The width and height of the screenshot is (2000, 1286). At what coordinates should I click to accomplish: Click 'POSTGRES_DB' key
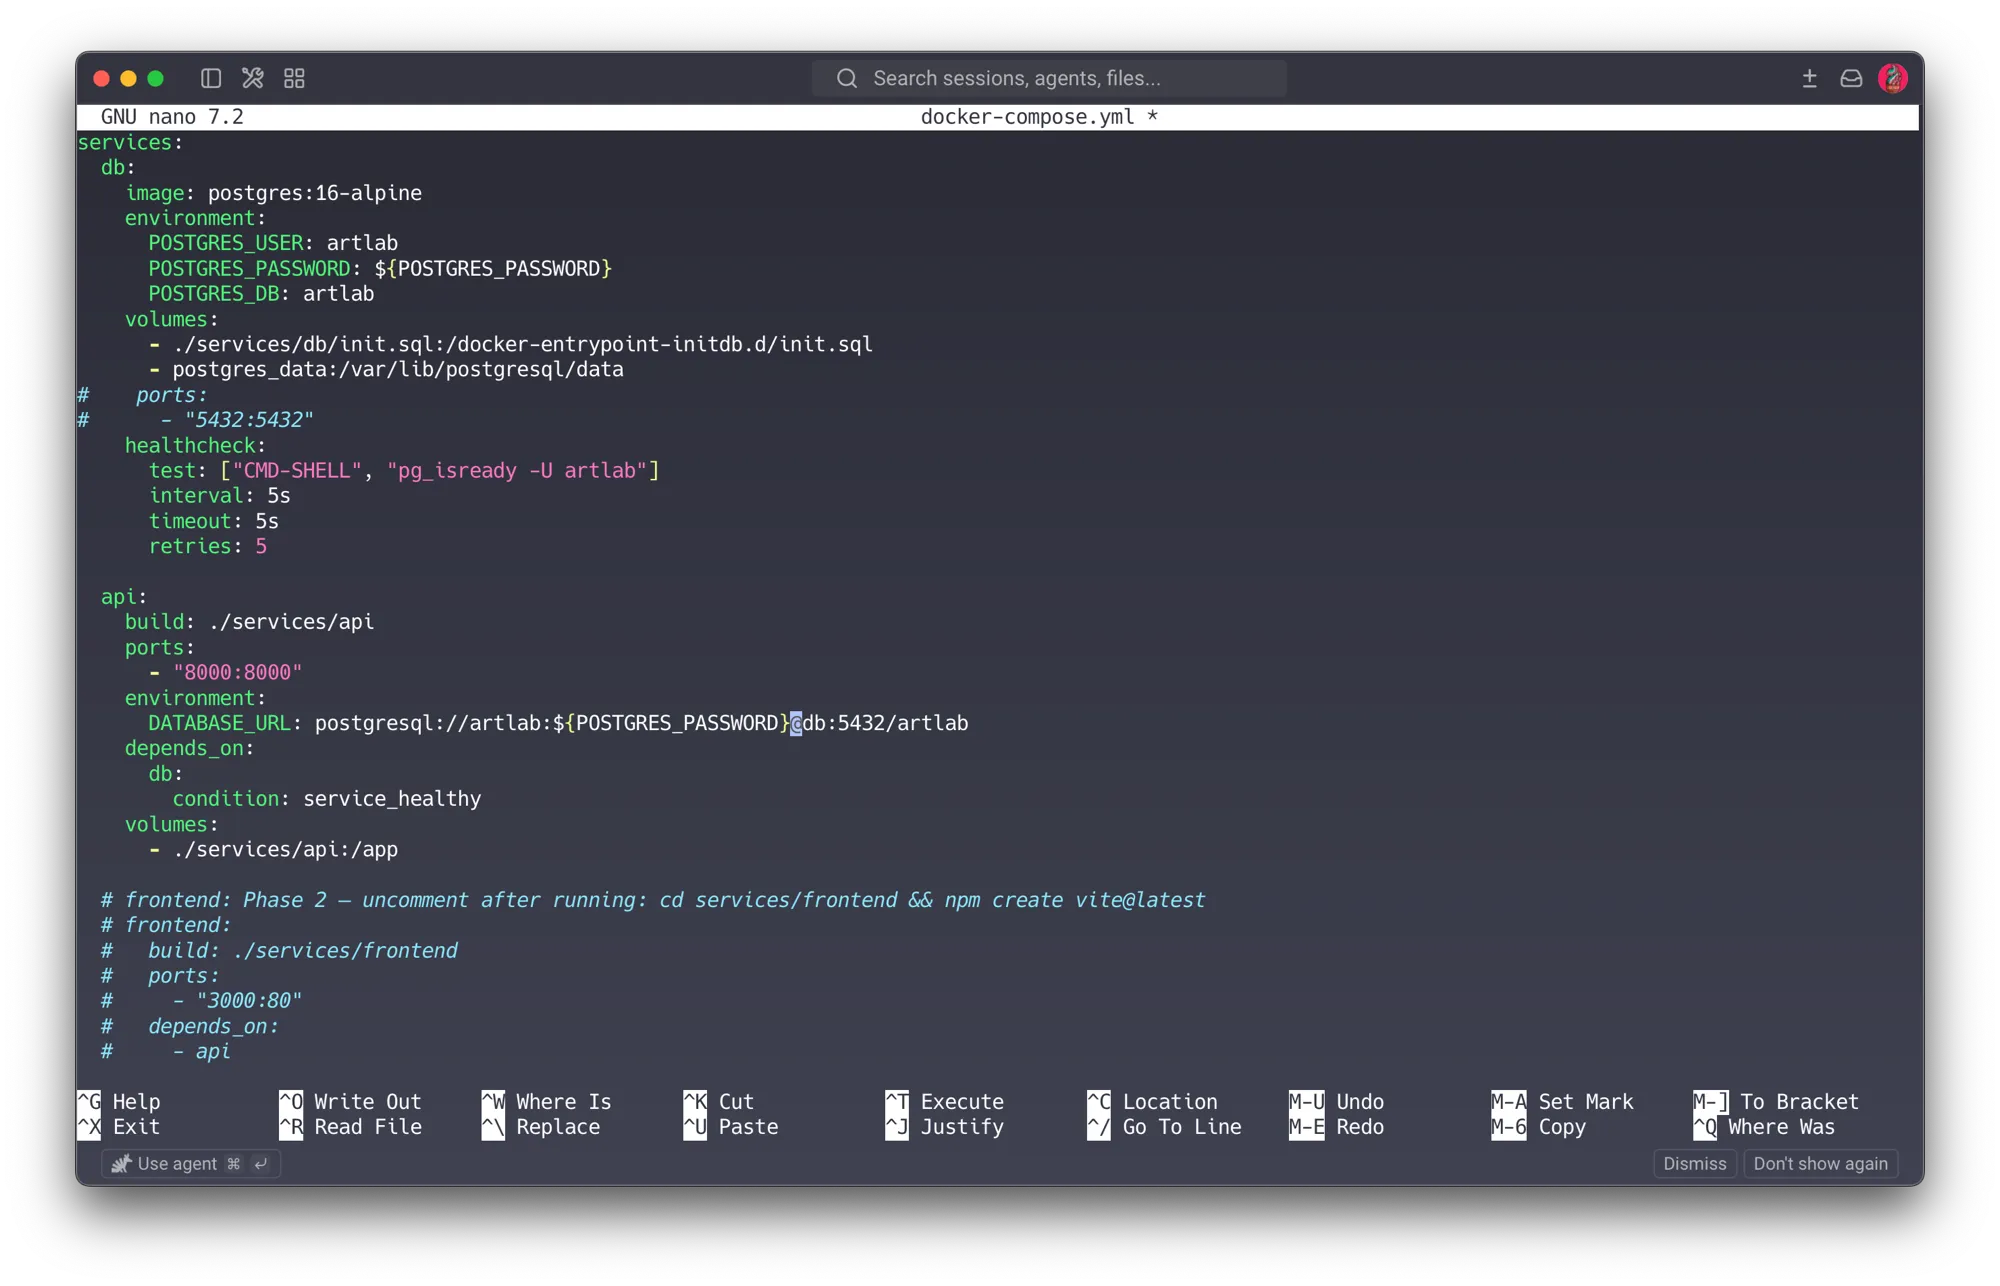(x=214, y=294)
